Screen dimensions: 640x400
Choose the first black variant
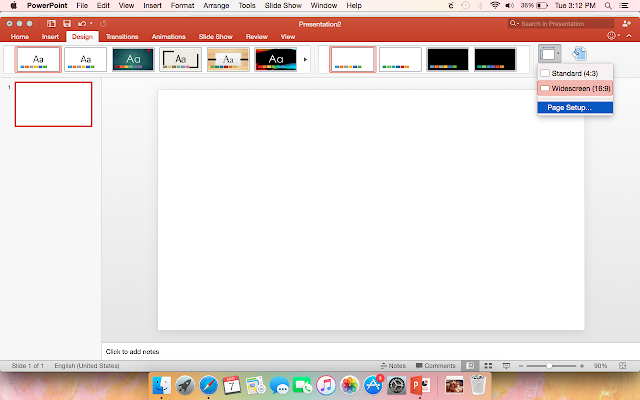(448, 60)
